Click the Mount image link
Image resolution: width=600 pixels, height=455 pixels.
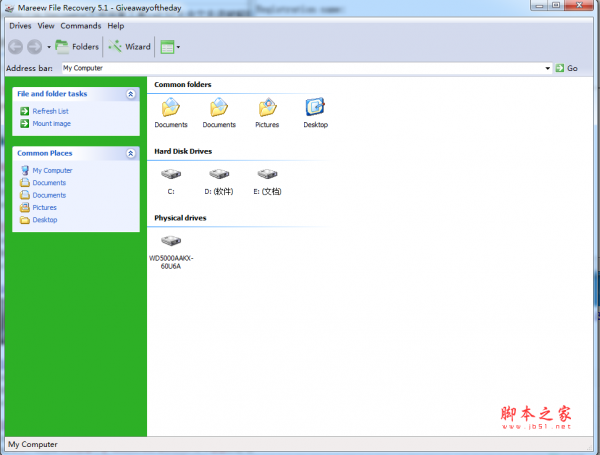(52, 124)
